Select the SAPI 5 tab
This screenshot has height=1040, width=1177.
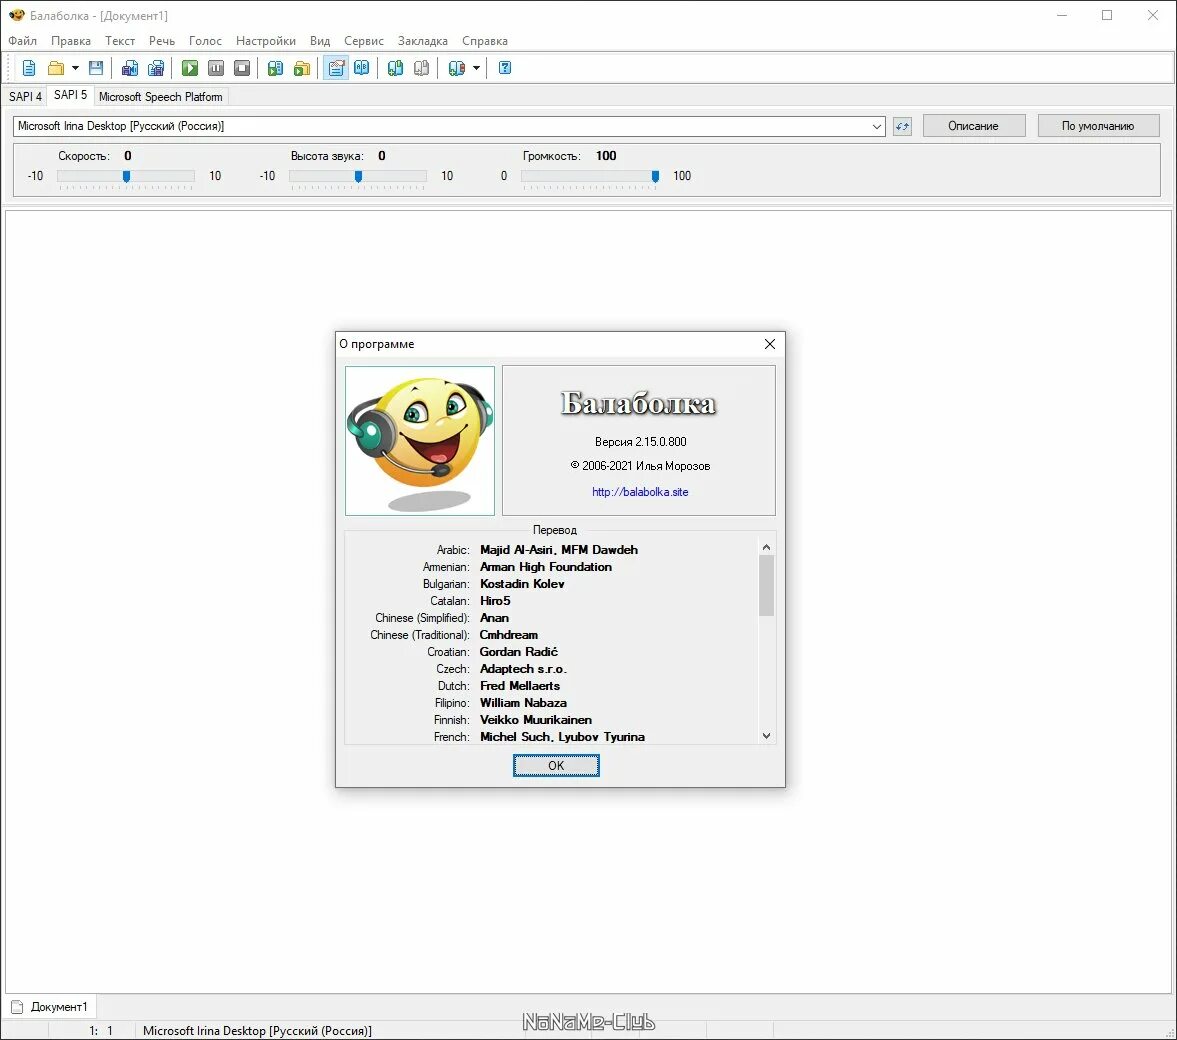point(71,95)
